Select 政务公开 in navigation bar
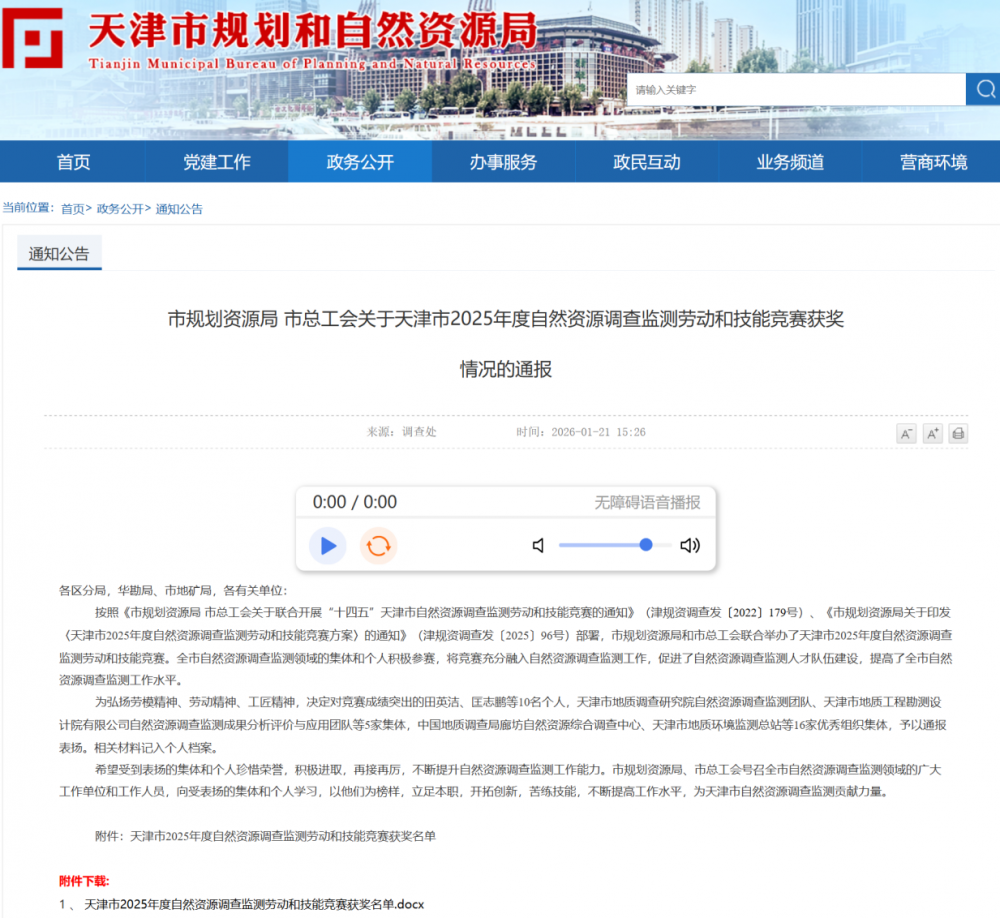Viewport: 1000px width, 918px height. click(360, 162)
